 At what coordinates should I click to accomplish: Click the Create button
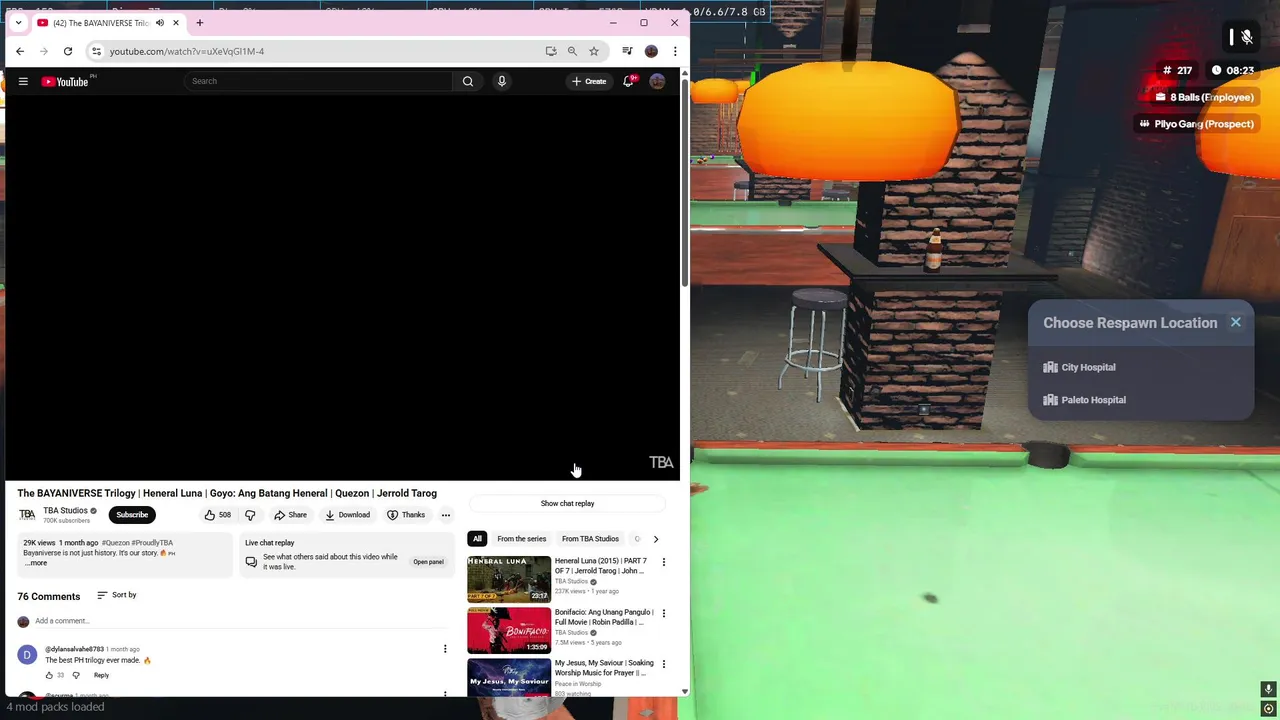589,81
